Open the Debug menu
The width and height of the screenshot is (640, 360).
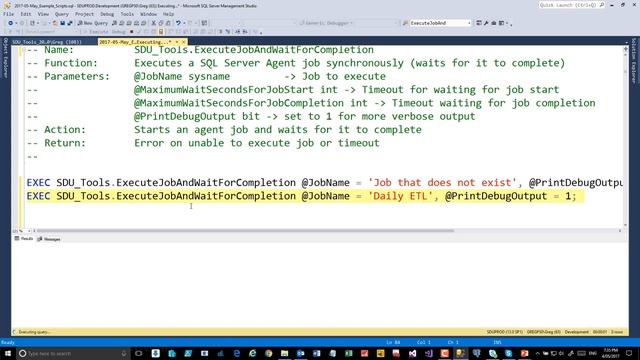pyautogui.click(x=107, y=14)
